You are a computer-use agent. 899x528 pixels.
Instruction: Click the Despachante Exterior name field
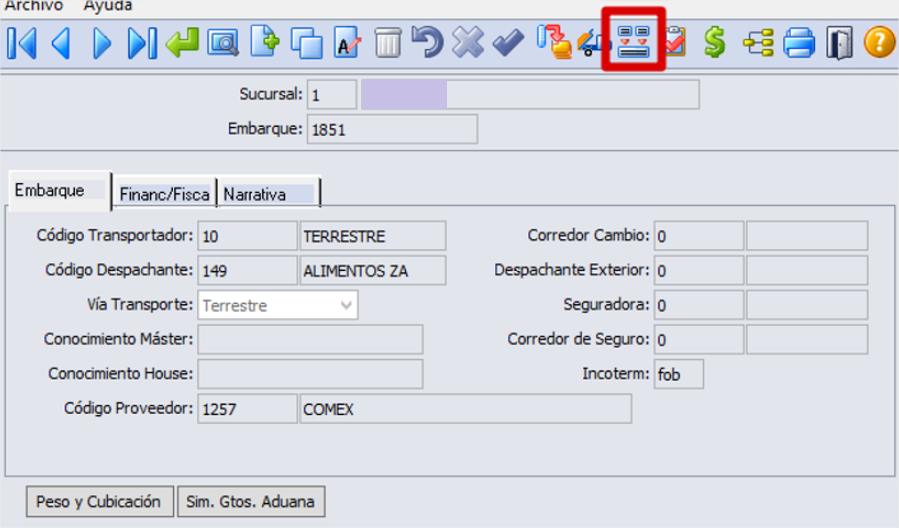(x=807, y=270)
